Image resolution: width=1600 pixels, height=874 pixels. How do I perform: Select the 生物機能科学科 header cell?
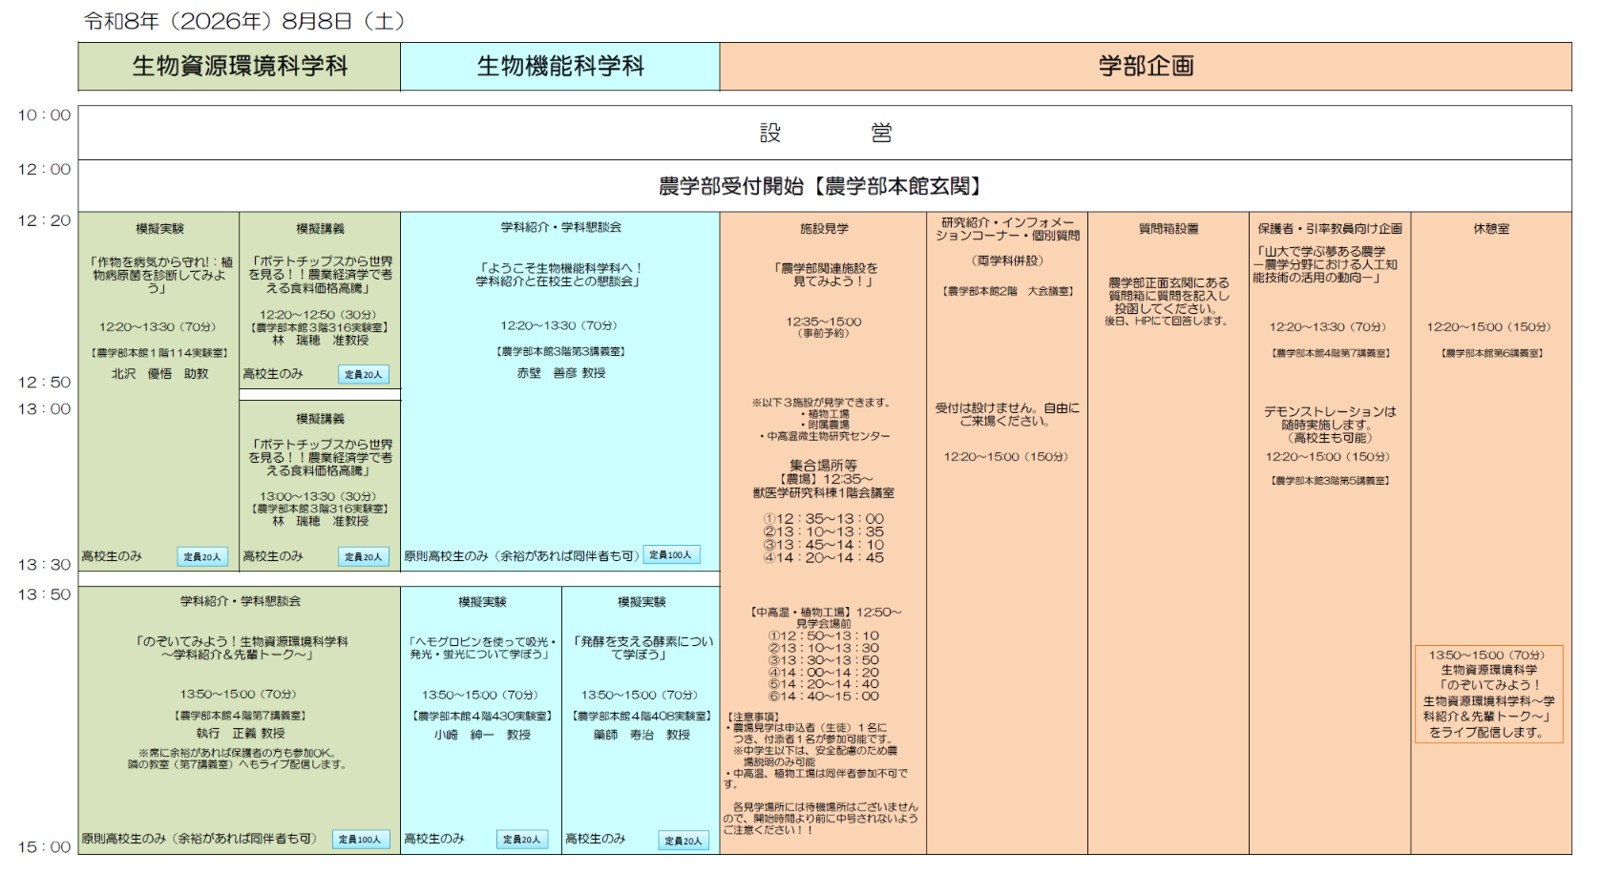[x=560, y=67]
